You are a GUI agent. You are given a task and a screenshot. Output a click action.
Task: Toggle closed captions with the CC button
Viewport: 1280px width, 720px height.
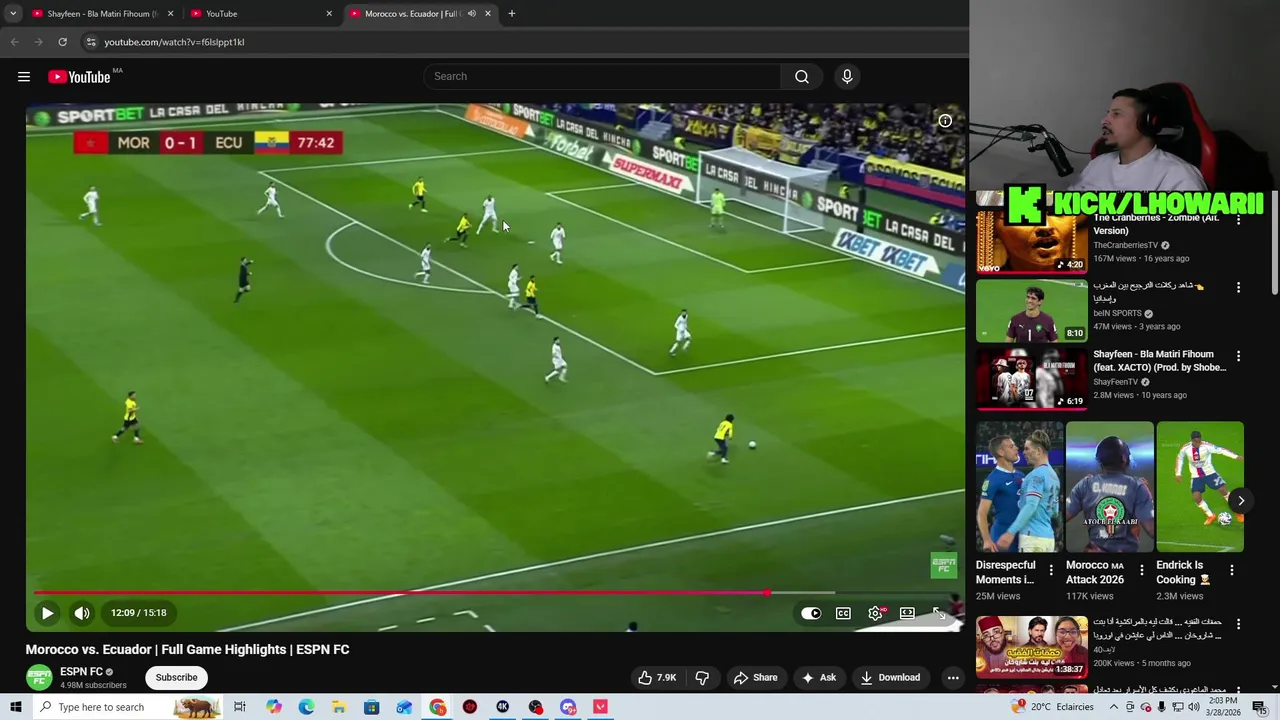pos(843,613)
